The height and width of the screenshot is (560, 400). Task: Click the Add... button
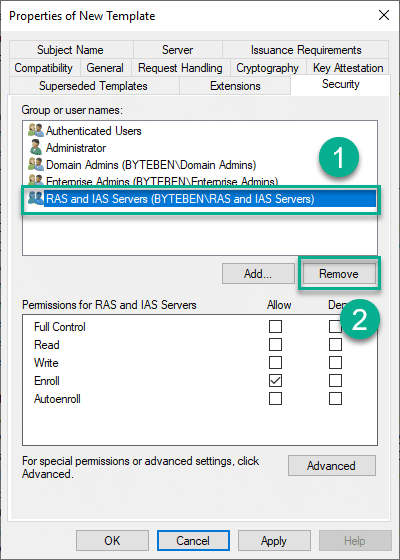[258, 274]
